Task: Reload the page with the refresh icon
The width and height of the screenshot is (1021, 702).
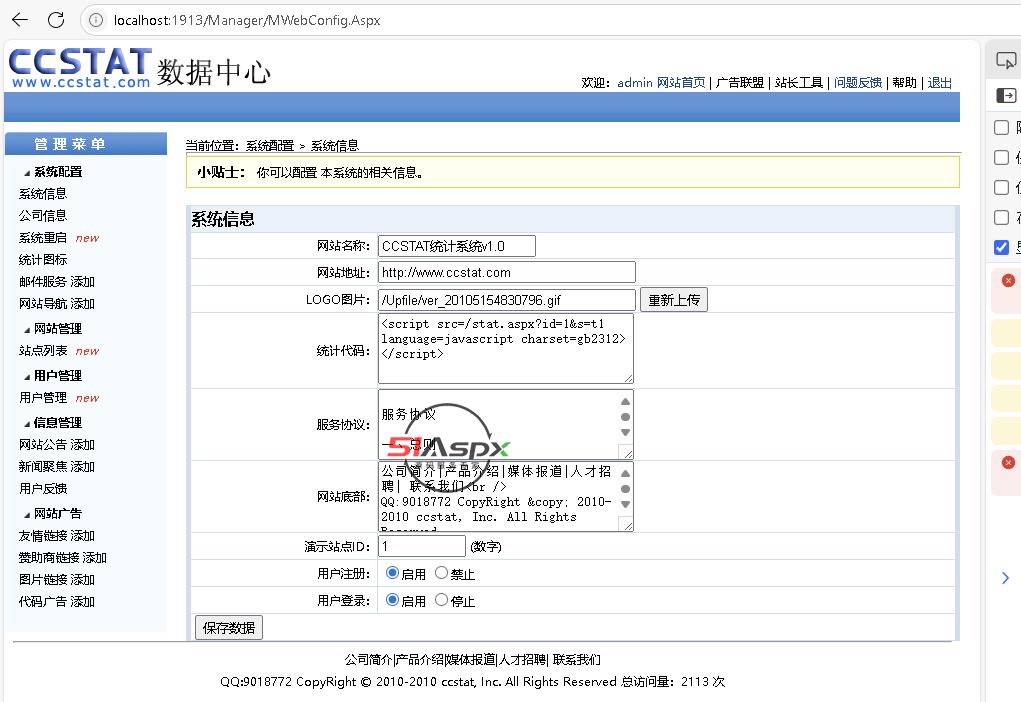Action: coord(56,20)
